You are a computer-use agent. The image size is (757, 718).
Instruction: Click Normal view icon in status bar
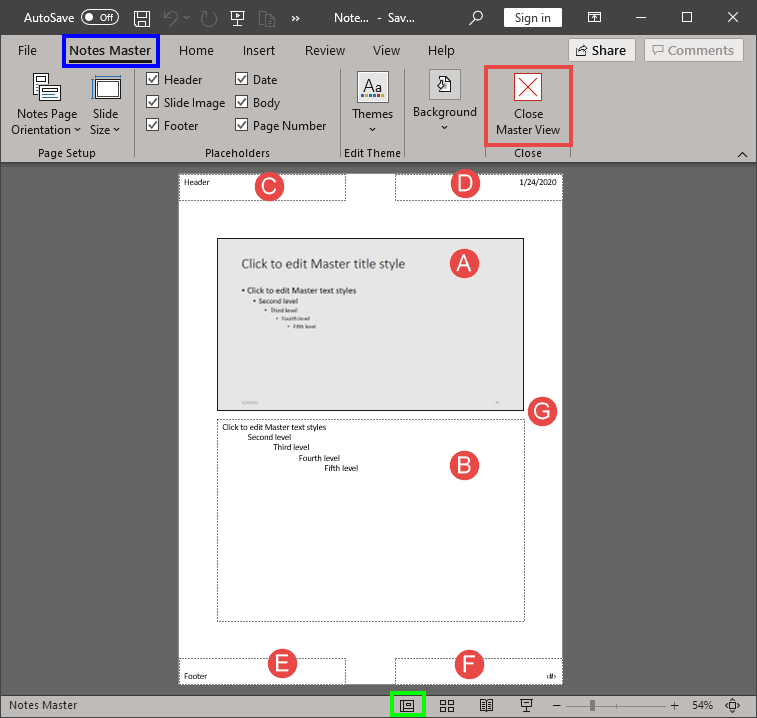pyautogui.click(x=407, y=705)
